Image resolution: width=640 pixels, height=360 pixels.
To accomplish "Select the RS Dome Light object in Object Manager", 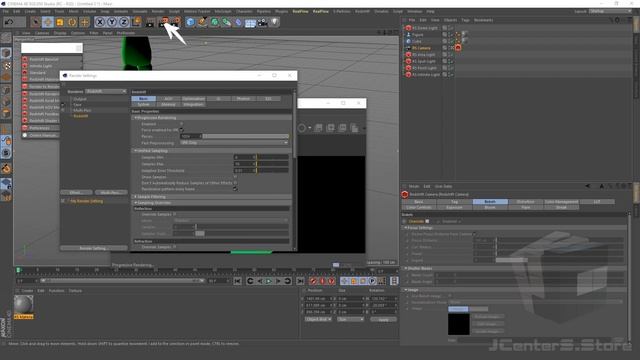I will tap(424, 28).
